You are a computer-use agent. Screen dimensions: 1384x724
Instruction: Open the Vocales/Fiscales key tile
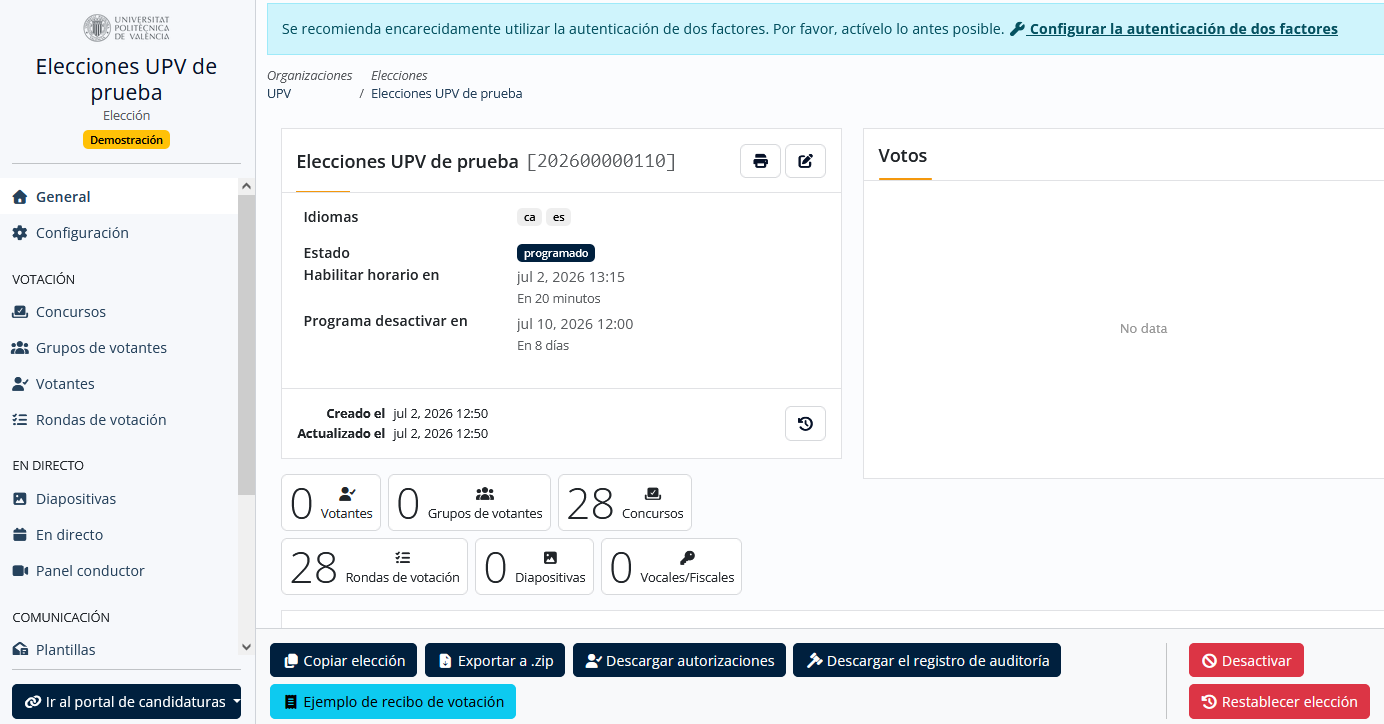[671, 567]
